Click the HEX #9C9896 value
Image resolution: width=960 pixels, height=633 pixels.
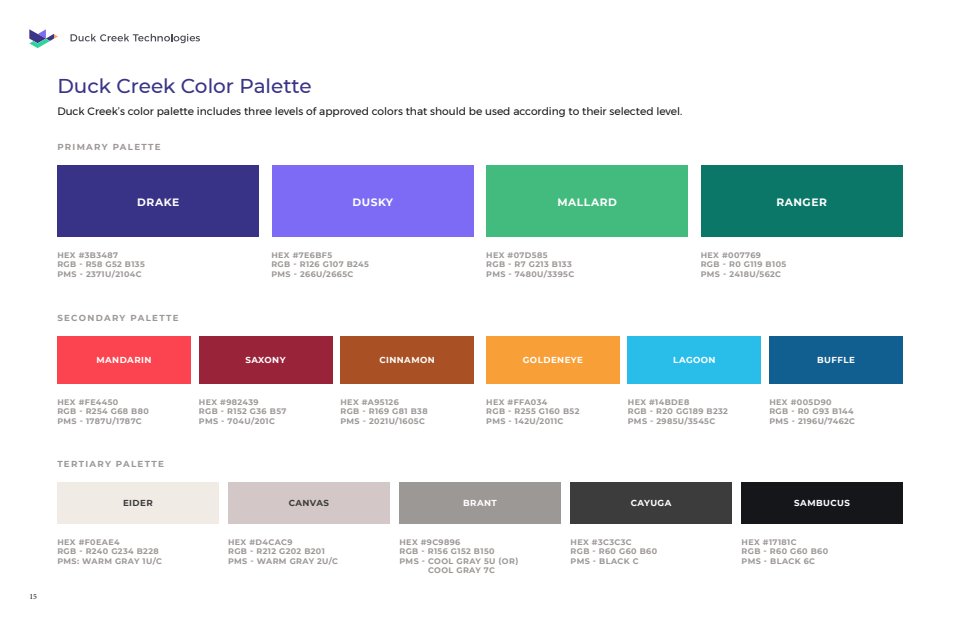click(x=430, y=542)
